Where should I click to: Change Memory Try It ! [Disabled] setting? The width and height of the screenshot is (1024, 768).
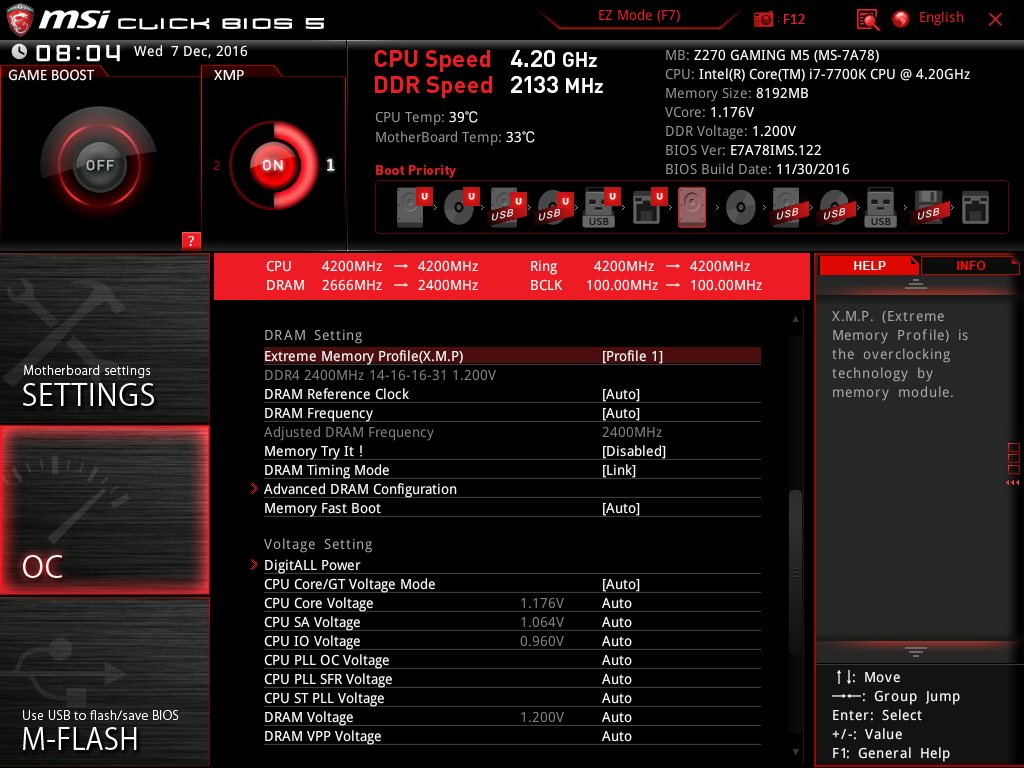coord(512,451)
